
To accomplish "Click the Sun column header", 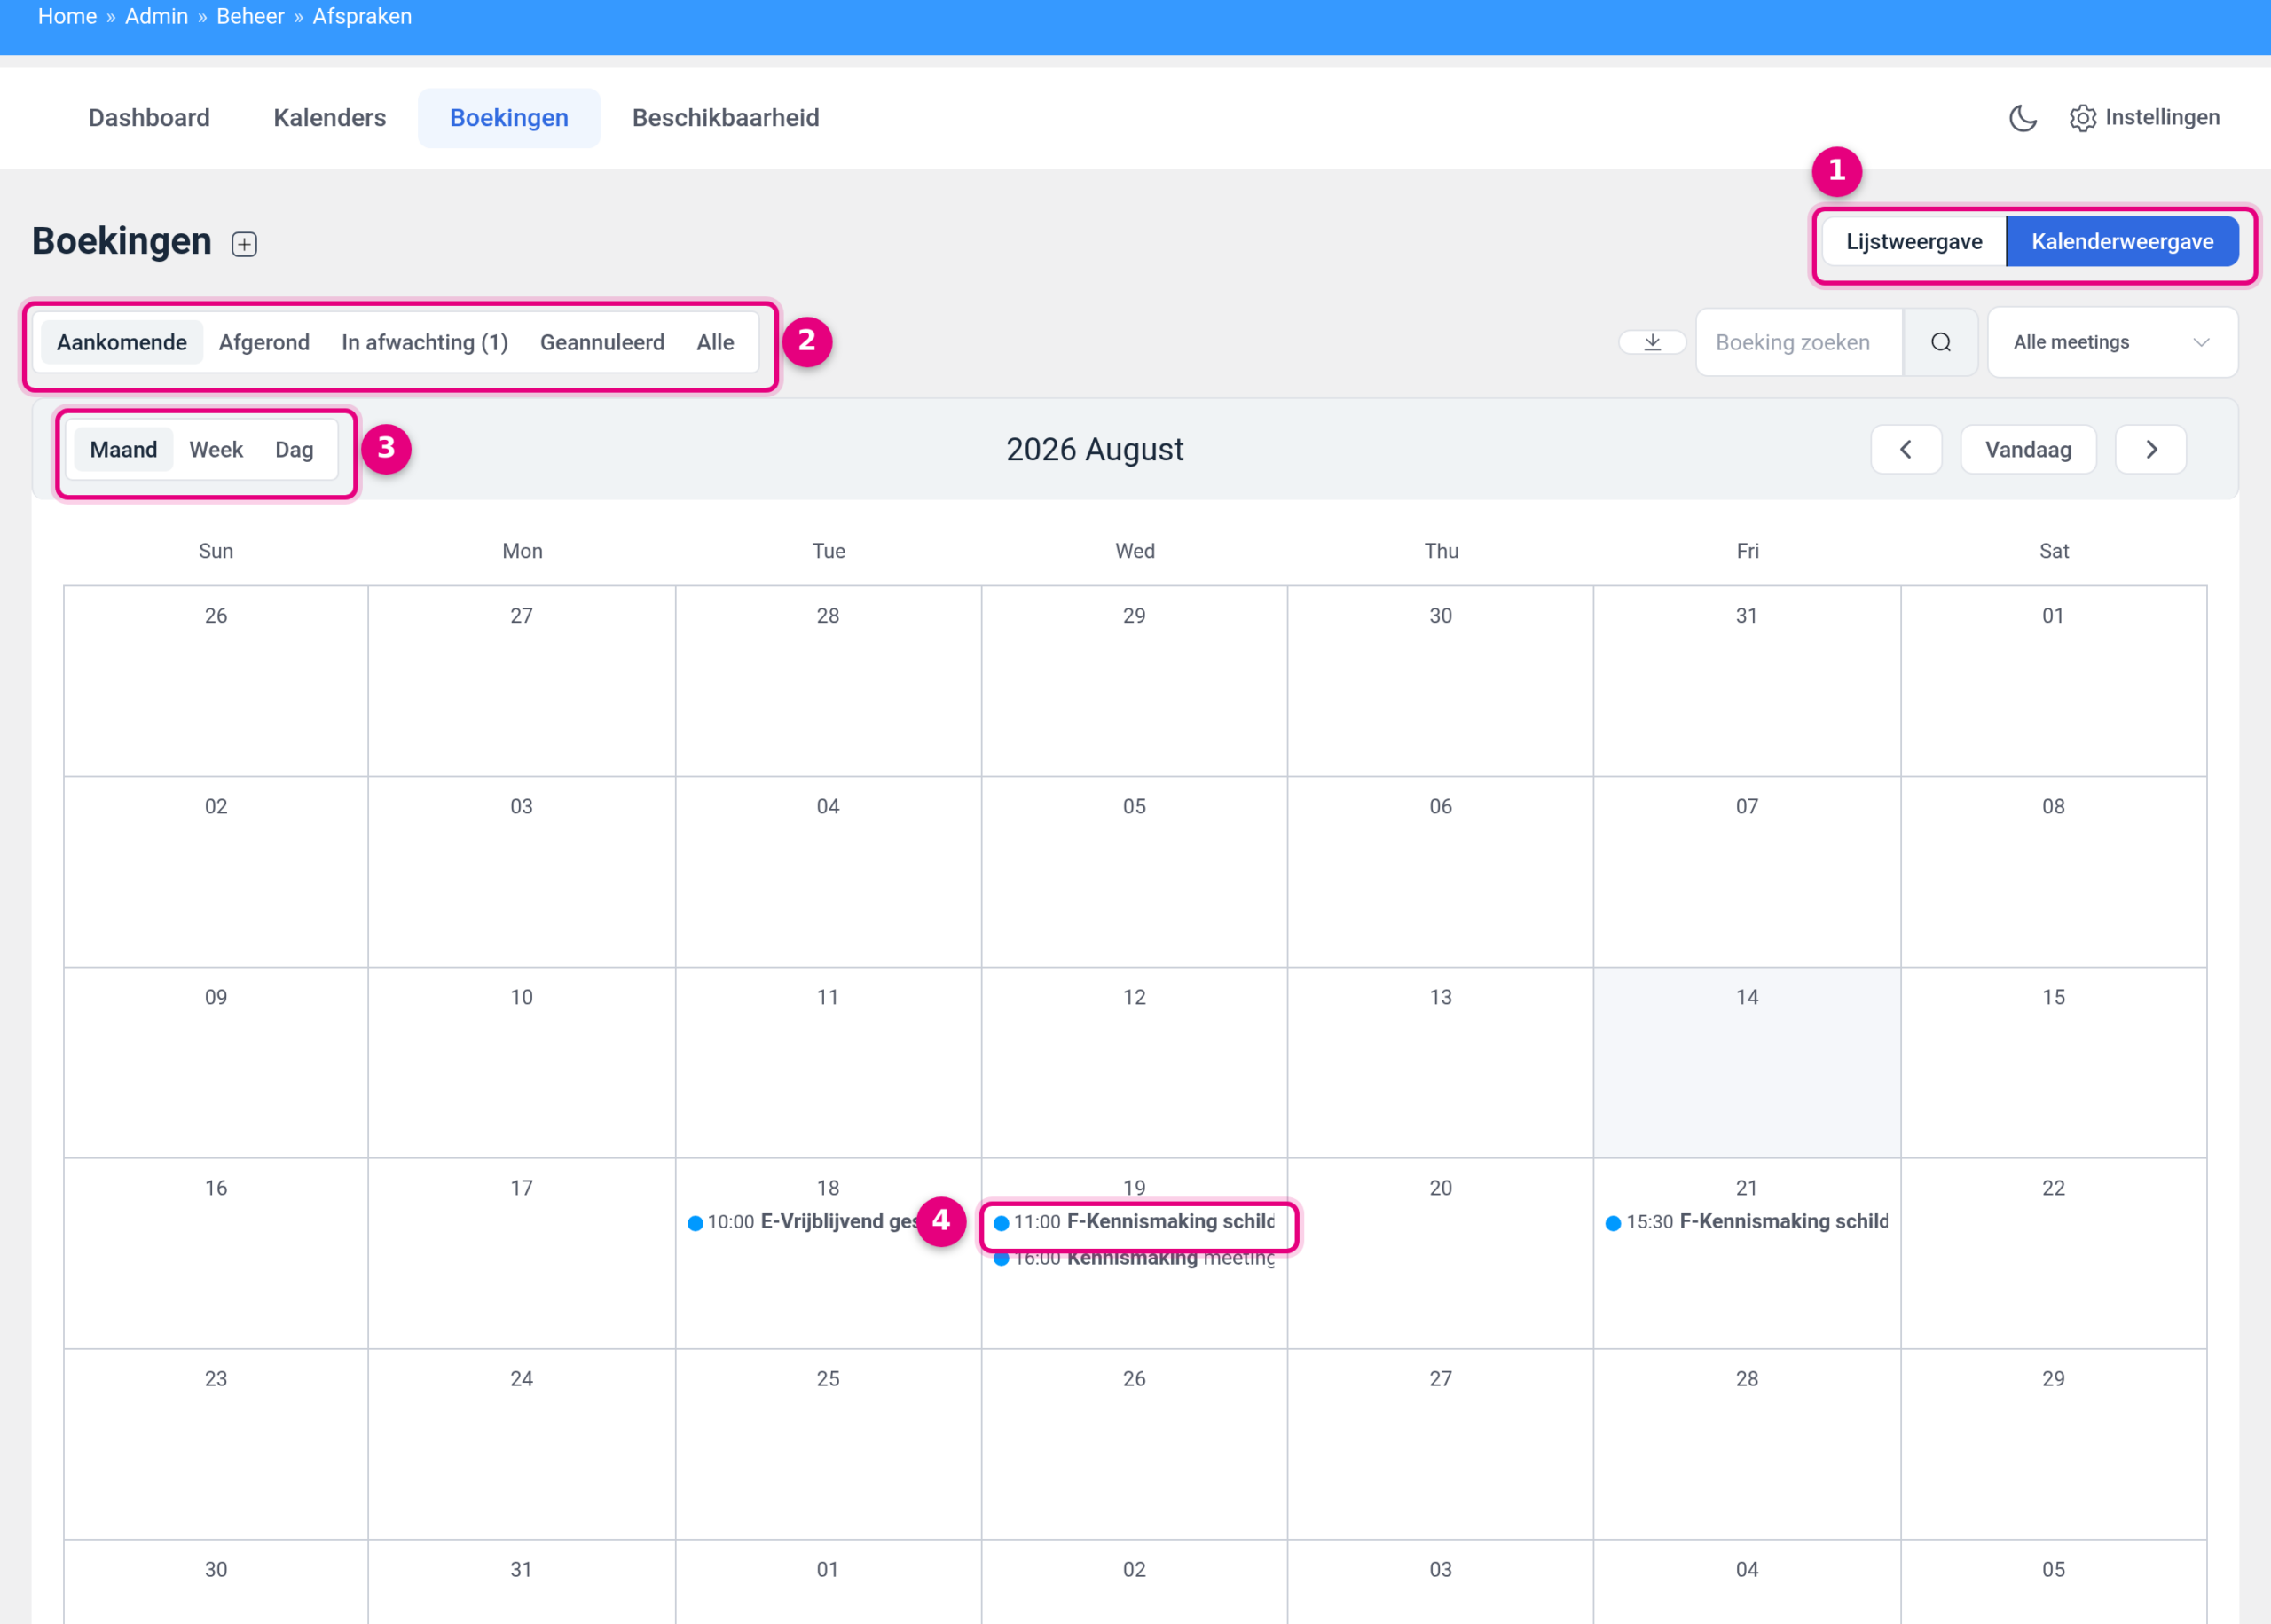I will [x=216, y=551].
